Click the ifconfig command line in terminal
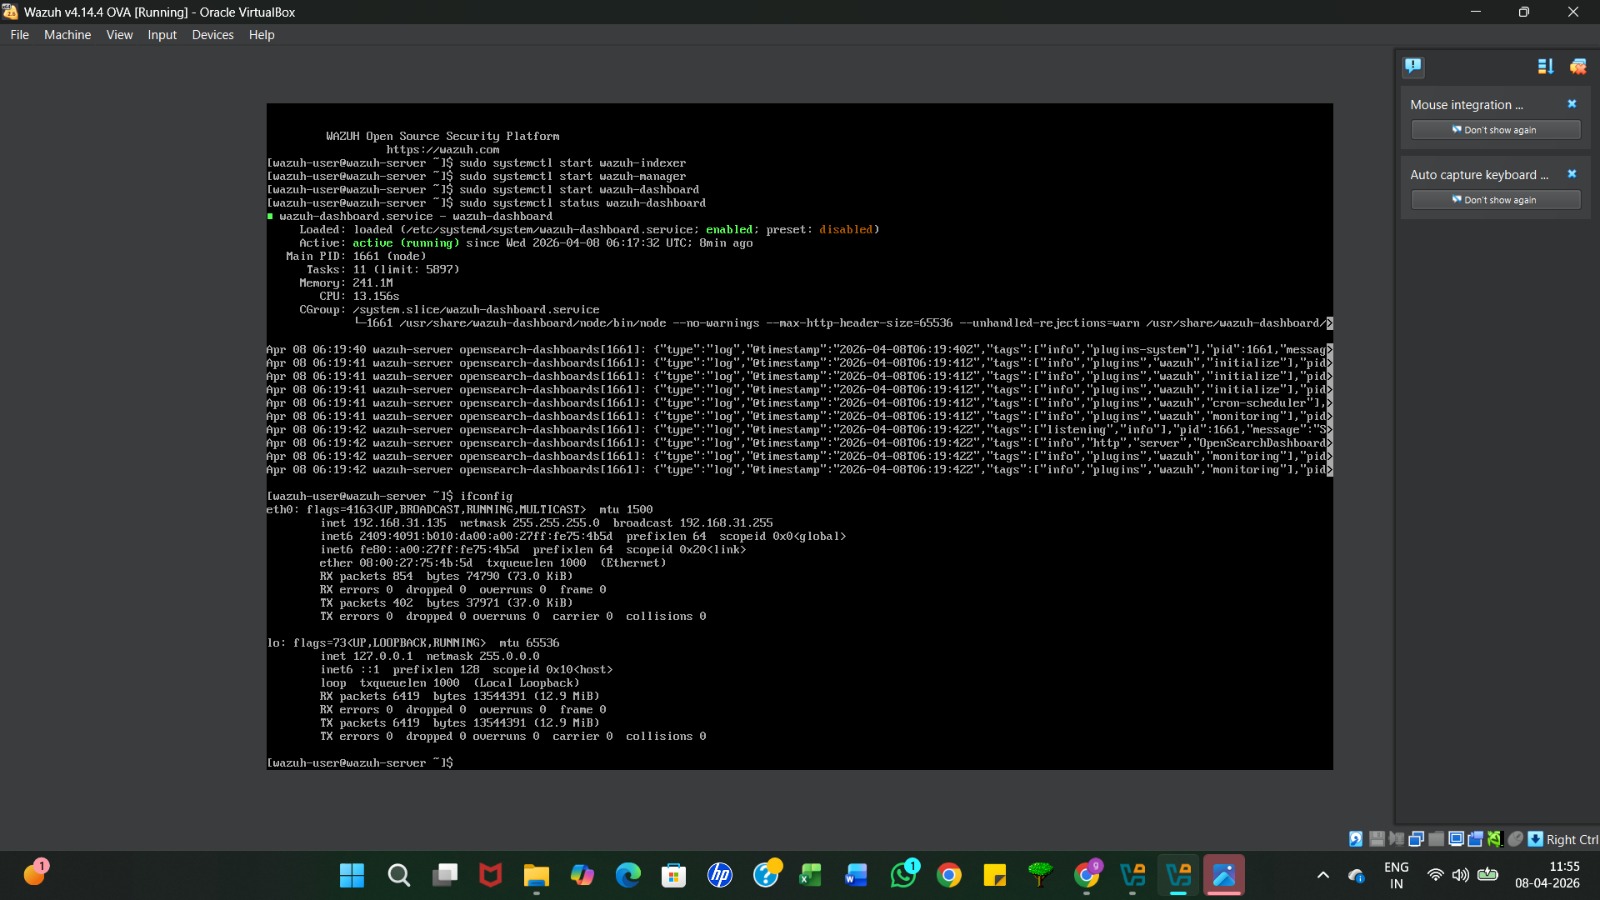Image resolution: width=1600 pixels, height=900 pixels. [x=390, y=496]
